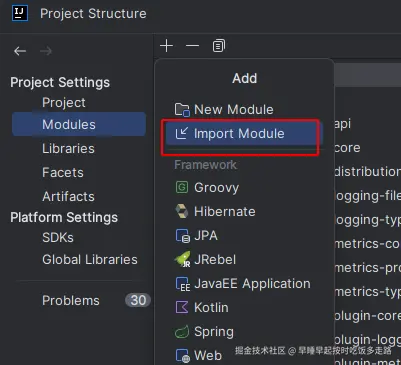Select JavaEE Application entry
401x365 pixels.
(x=244, y=284)
